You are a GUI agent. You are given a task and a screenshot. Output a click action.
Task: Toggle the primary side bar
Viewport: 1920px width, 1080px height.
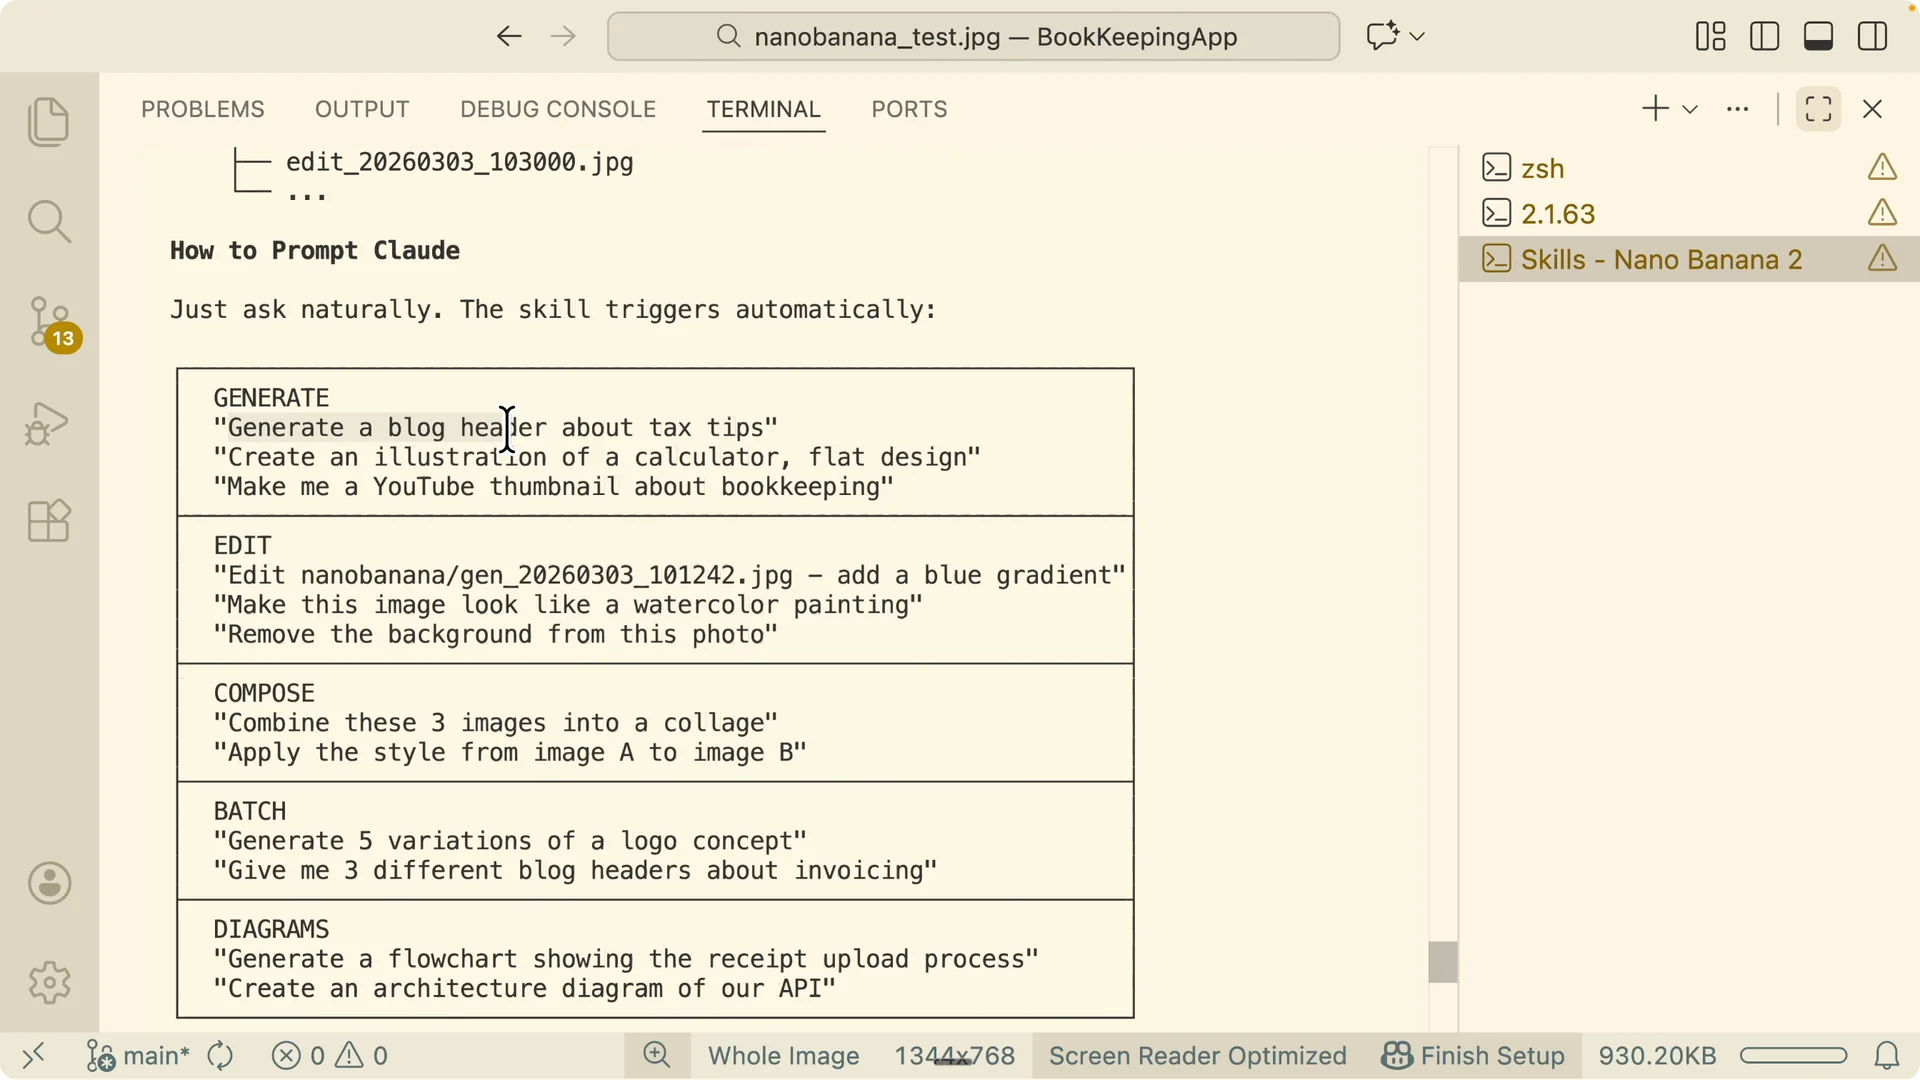coord(1765,37)
